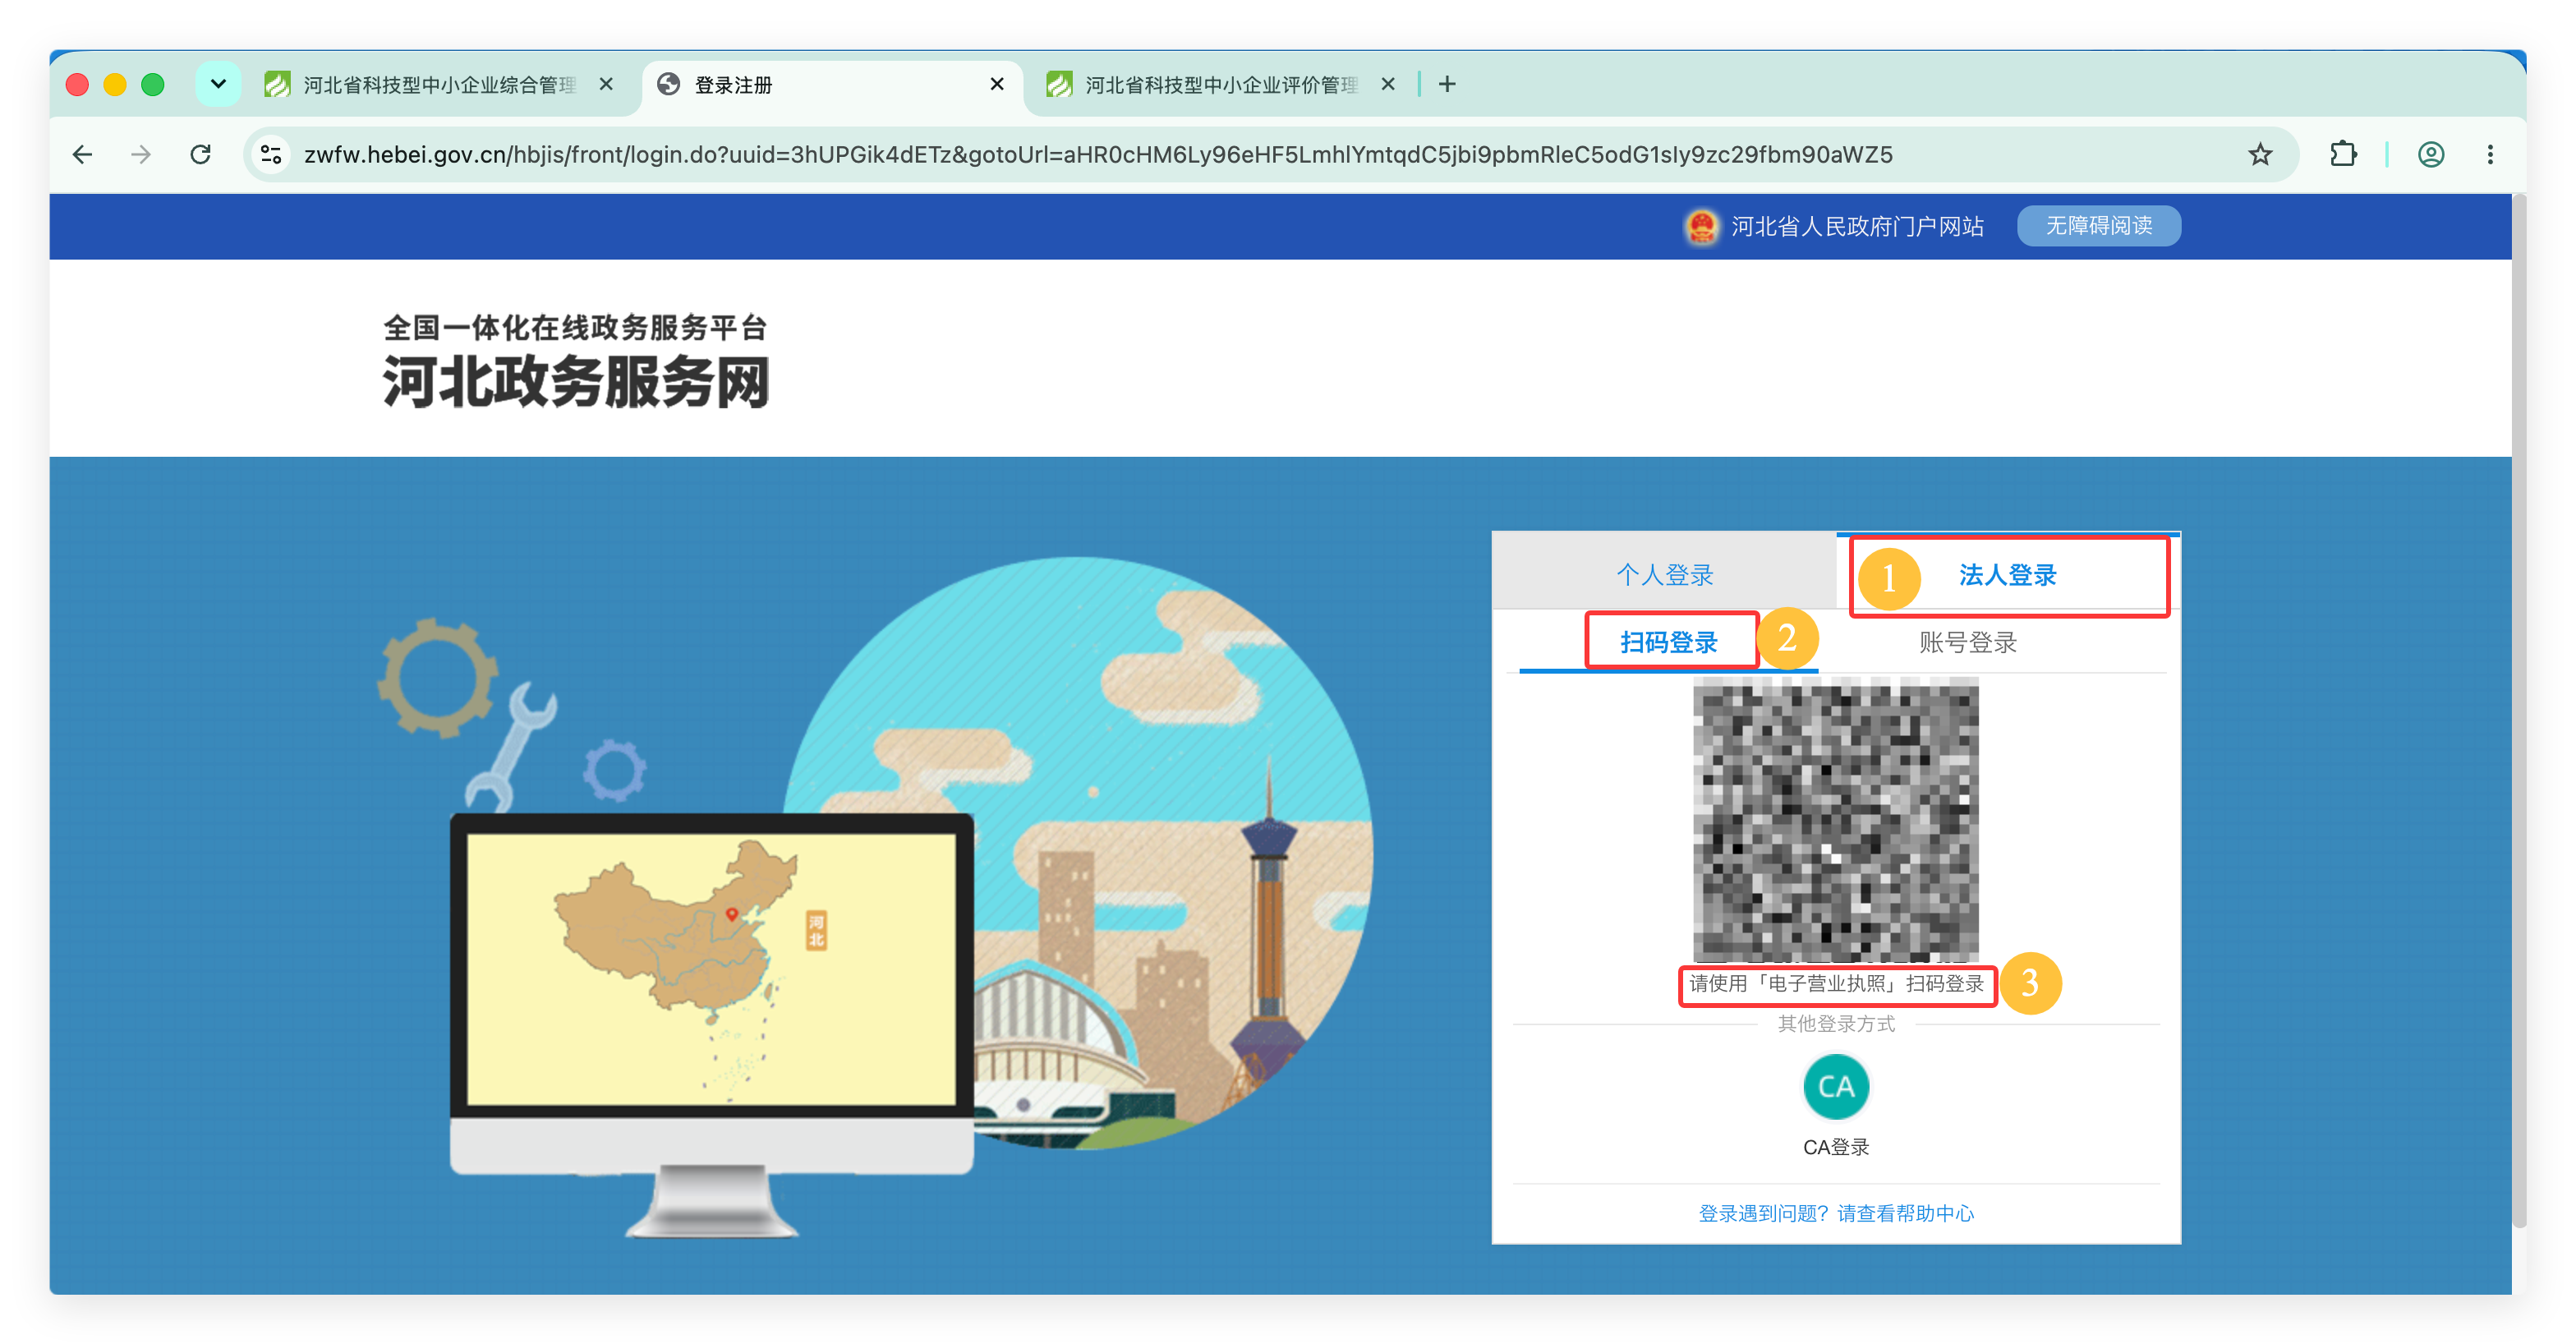
Task: Open the extensions puzzle icon
Action: tap(2343, 154)
